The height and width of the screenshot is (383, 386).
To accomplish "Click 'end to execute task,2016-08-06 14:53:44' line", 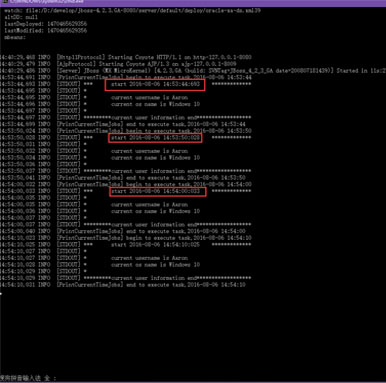I will (123, 124).
